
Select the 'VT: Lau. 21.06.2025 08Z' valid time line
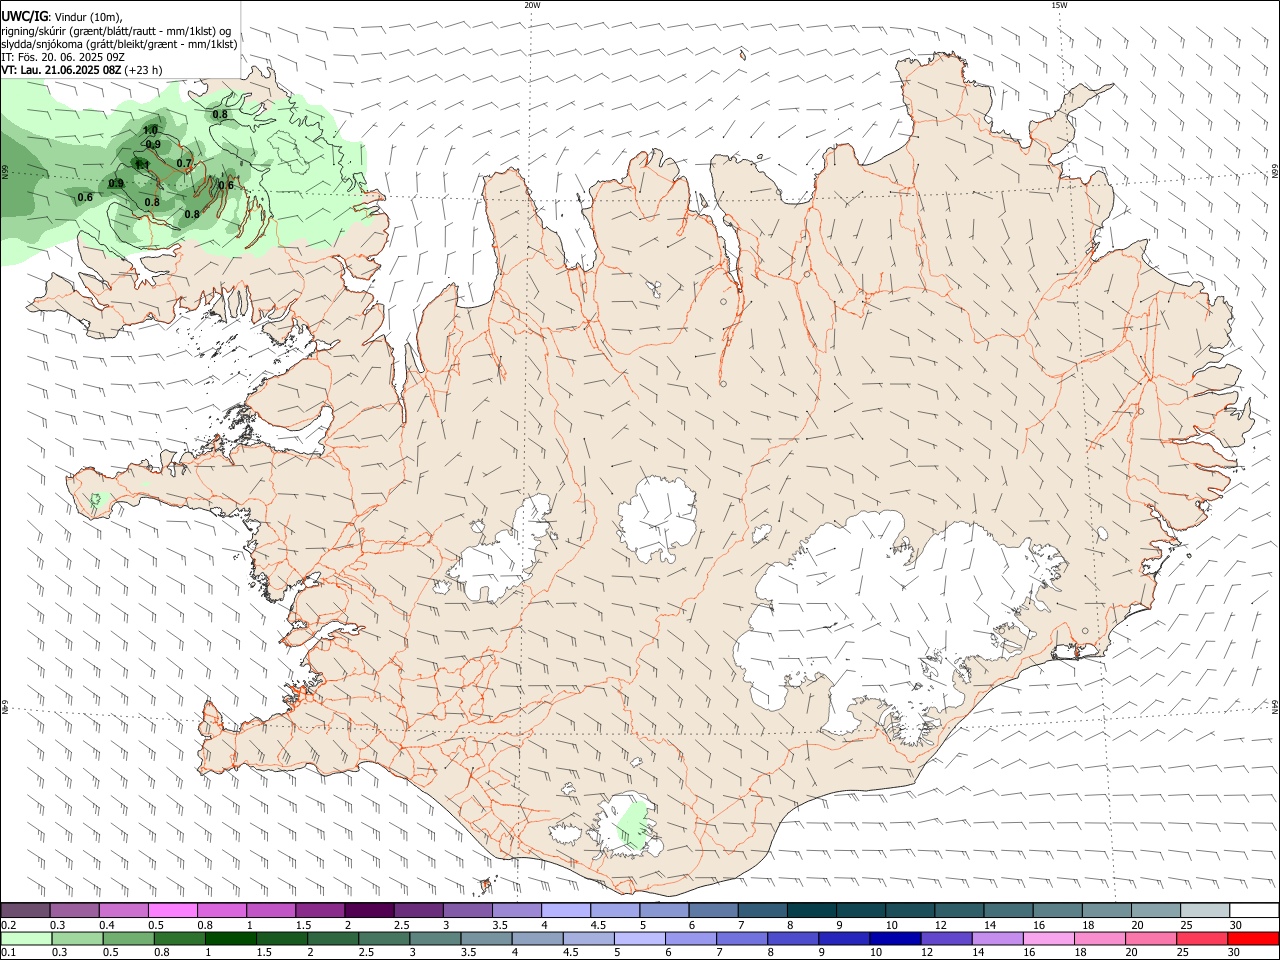62,70
